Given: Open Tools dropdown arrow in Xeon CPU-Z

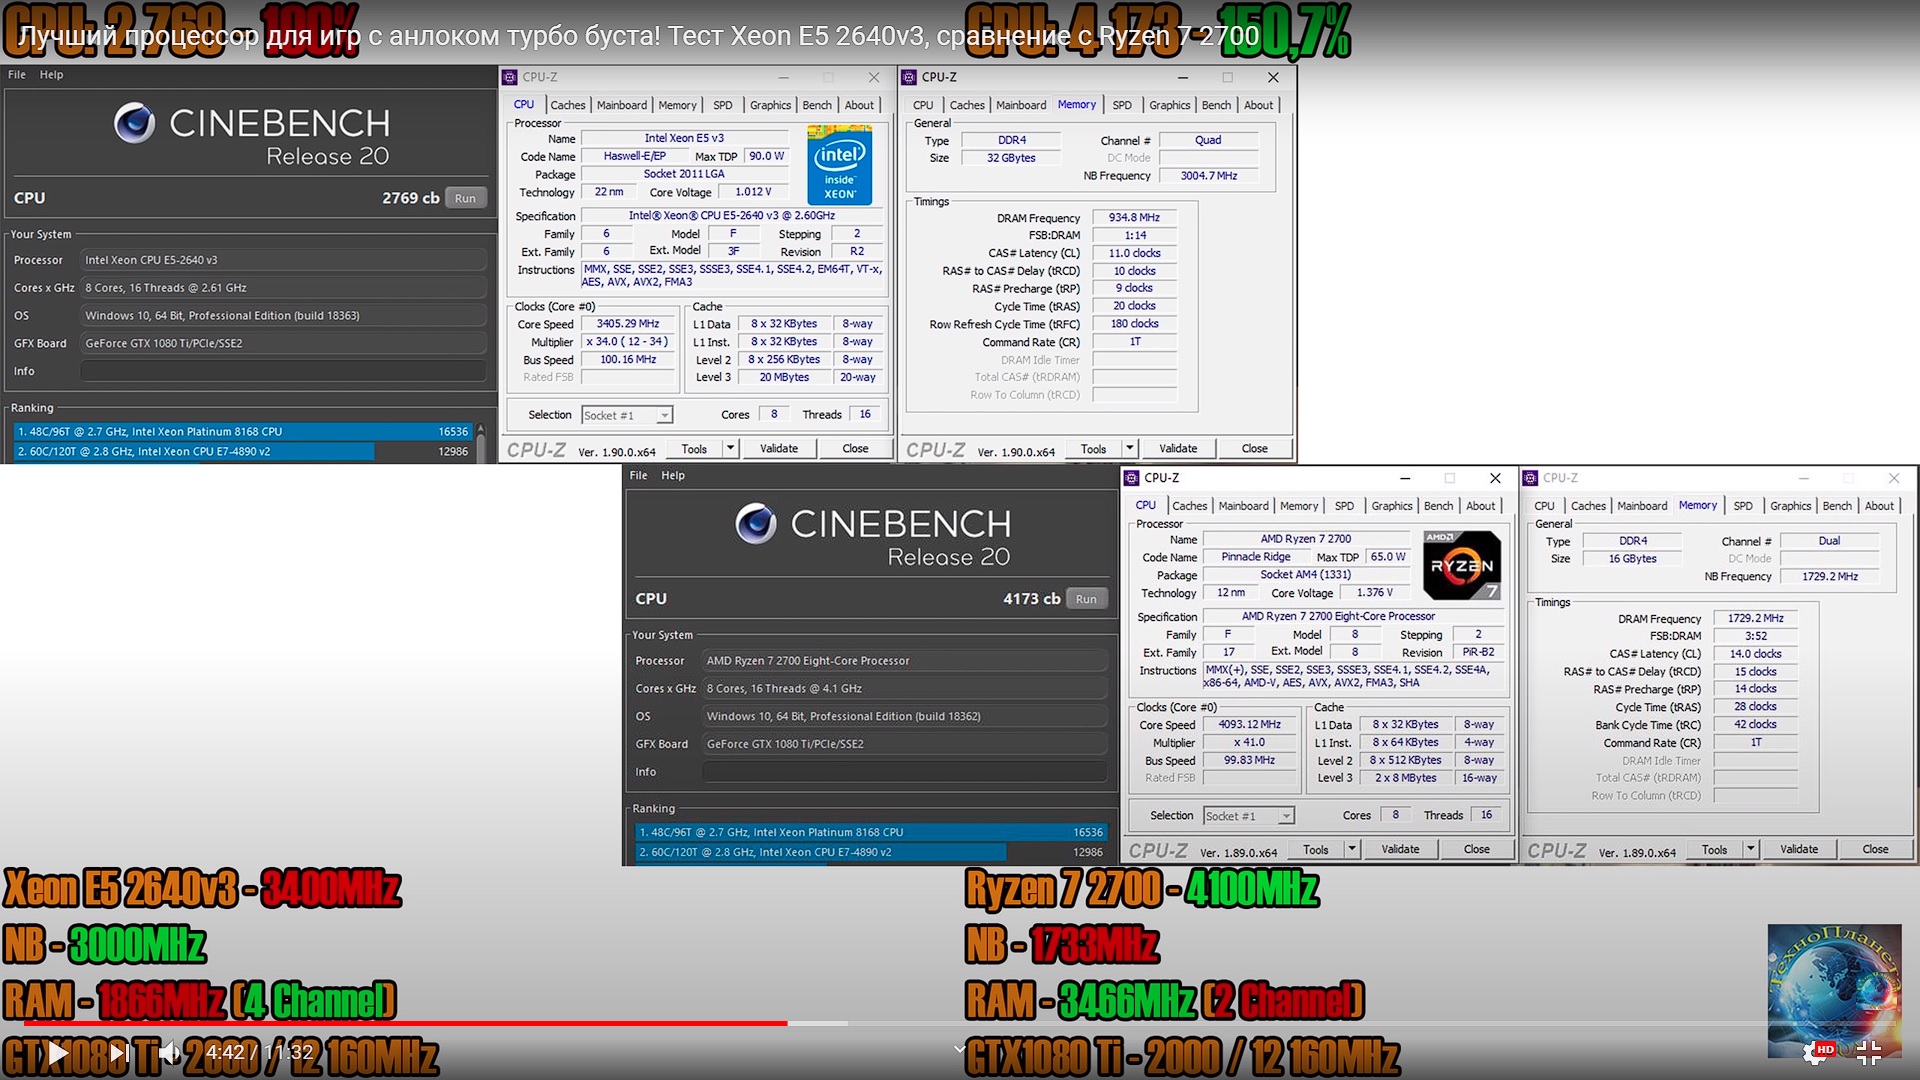Looking at the screenshot, I should pos(730,449).
